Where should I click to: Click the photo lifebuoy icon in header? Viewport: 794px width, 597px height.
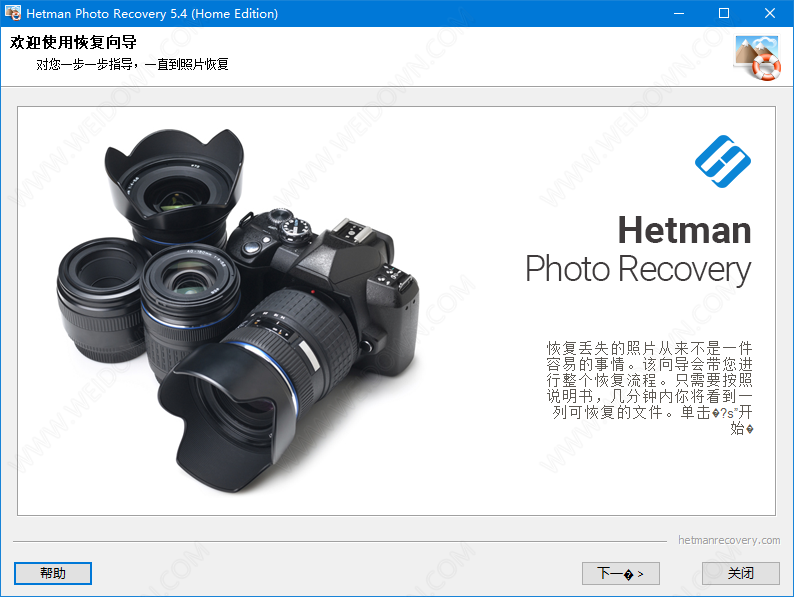758,58
